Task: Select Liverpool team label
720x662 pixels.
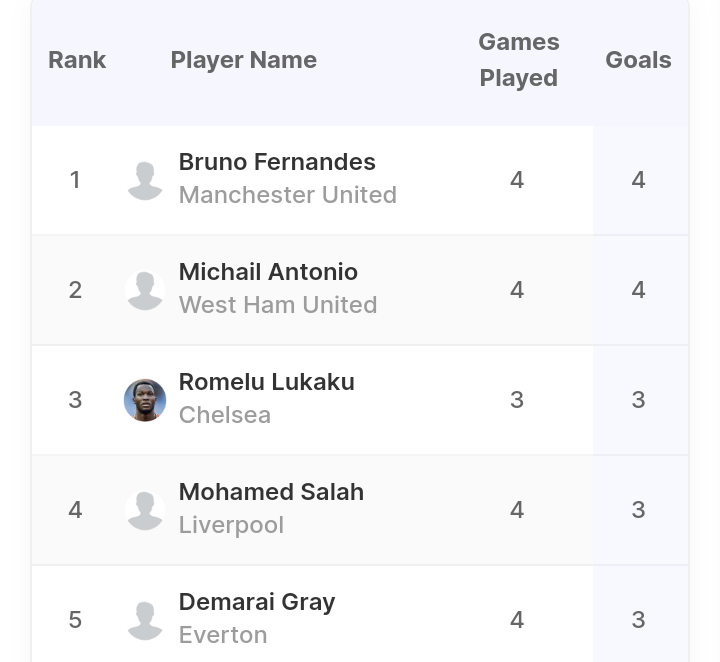Action: (231, 525)
